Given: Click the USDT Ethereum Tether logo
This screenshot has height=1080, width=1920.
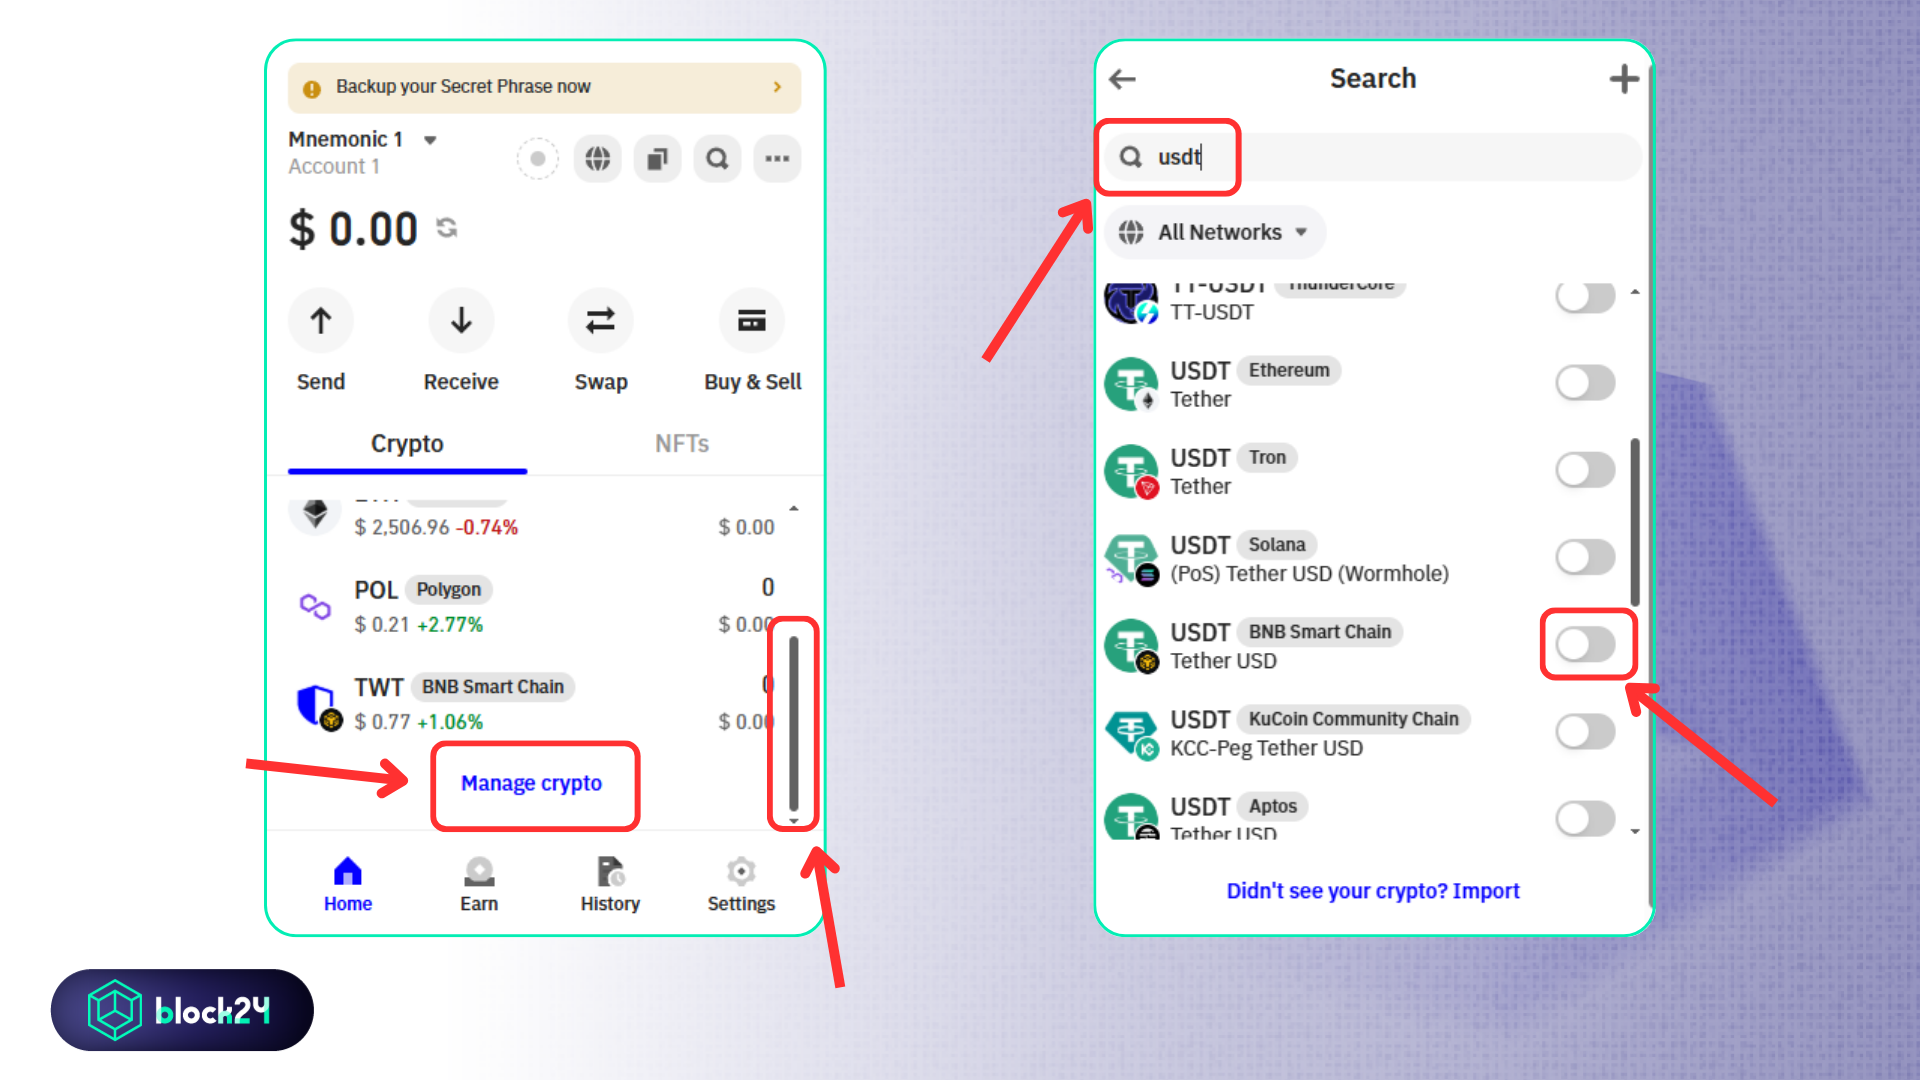Looking at the screenshot, I should (1131, 384).
